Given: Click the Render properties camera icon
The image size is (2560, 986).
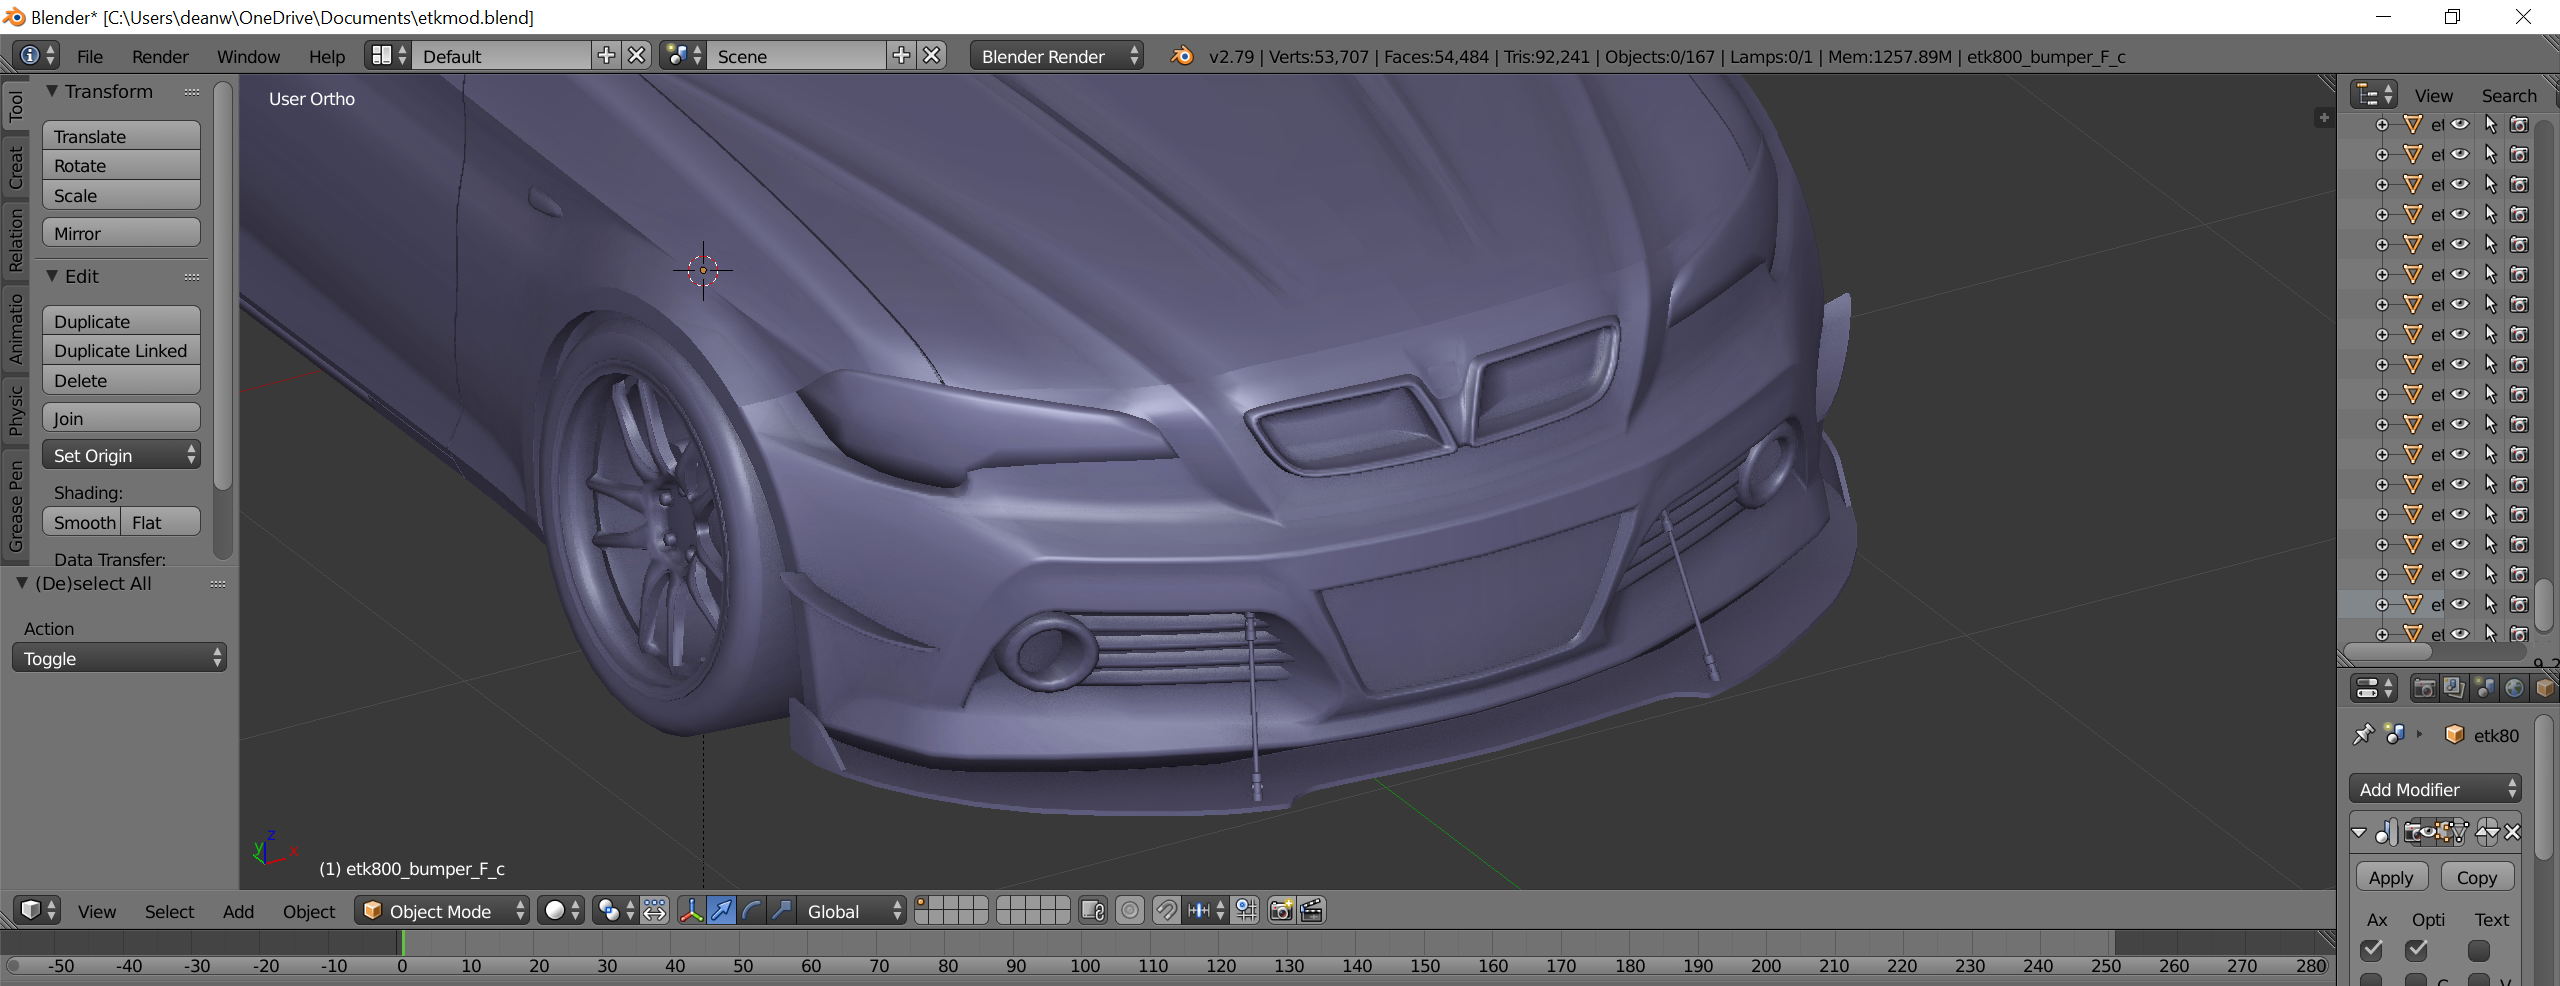Looking at the screenshot, I should [2424, 688].
